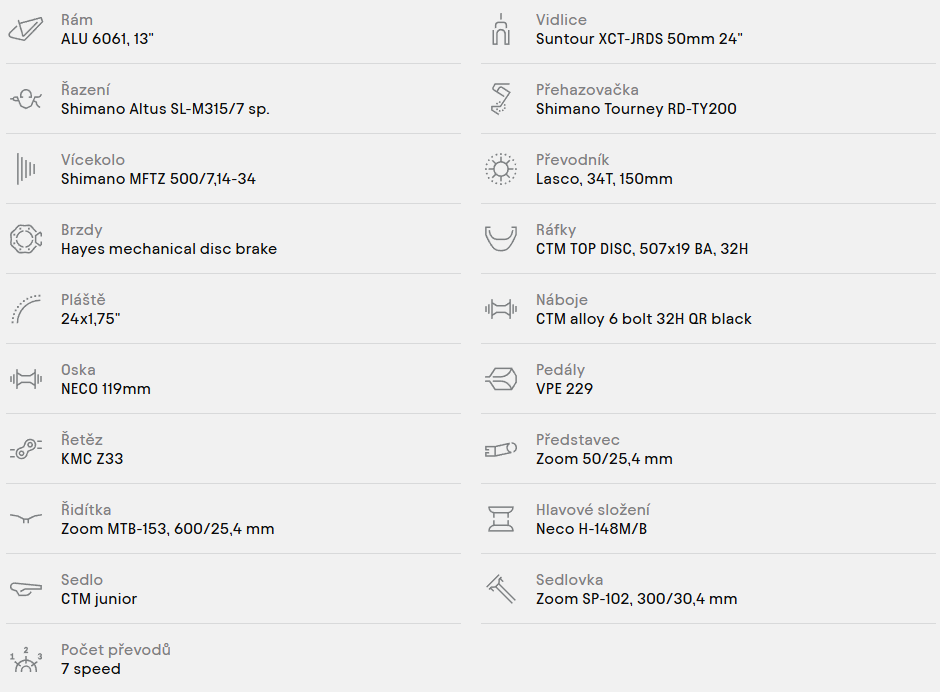Click the chain icon beside Řetěz
Image resolution: width=940 pixels, height=692 pixels.
(26, 449)
